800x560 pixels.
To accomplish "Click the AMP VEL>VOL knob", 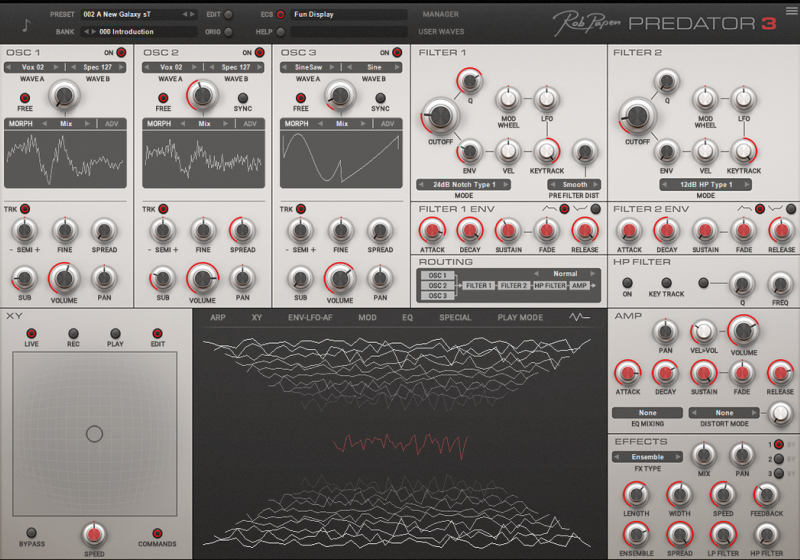I will point(704,332).
